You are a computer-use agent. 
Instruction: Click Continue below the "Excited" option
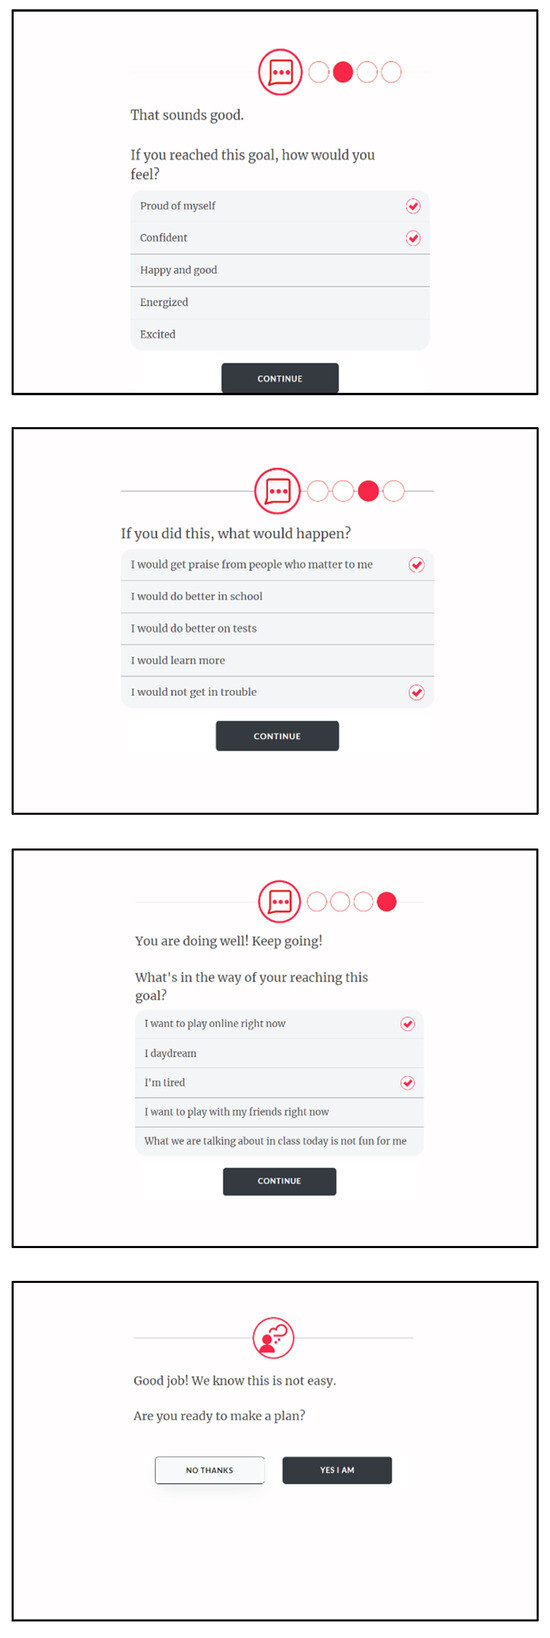click(280, 378)
